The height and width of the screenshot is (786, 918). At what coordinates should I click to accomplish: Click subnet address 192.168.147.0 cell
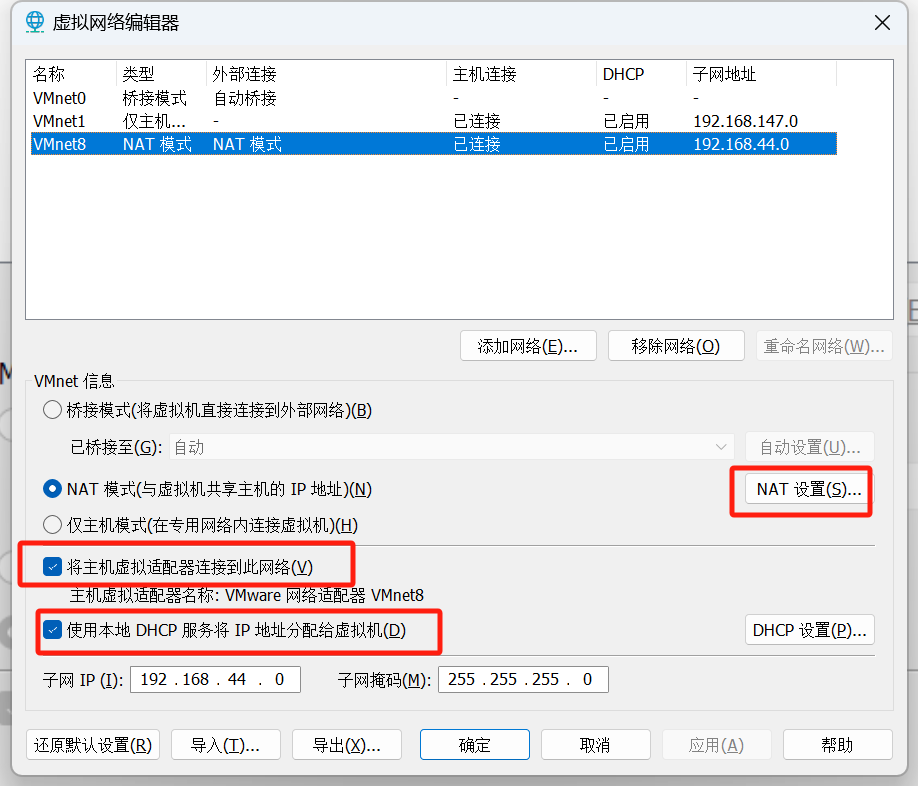coord(745,121)
